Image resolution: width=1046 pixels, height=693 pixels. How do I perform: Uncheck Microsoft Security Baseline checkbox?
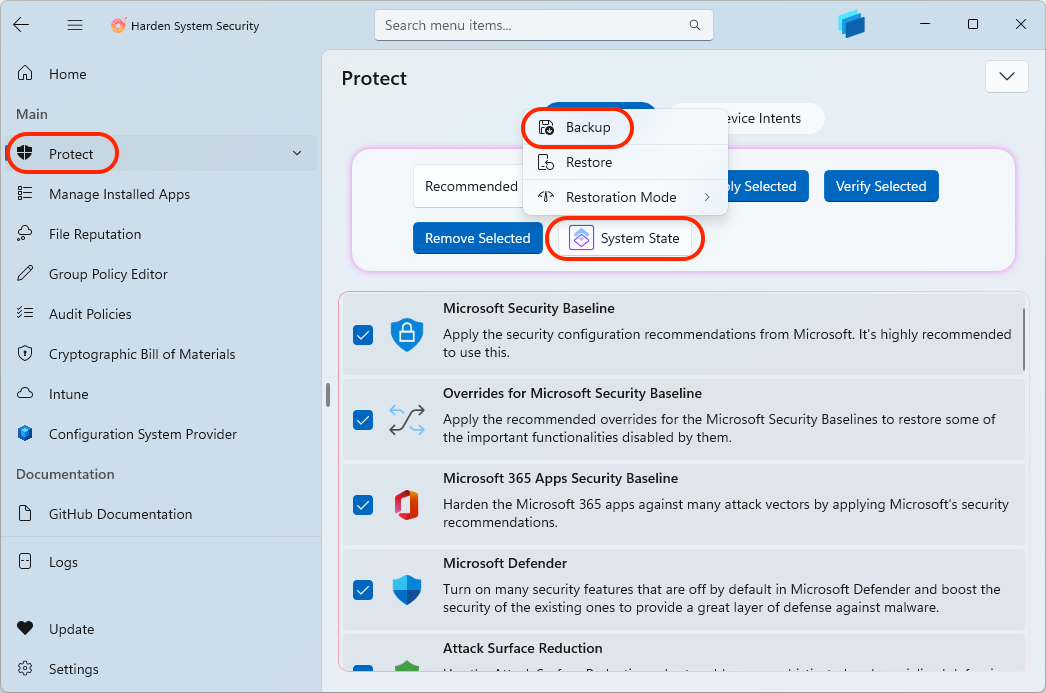pyautogui.click(x=363, y=335)
